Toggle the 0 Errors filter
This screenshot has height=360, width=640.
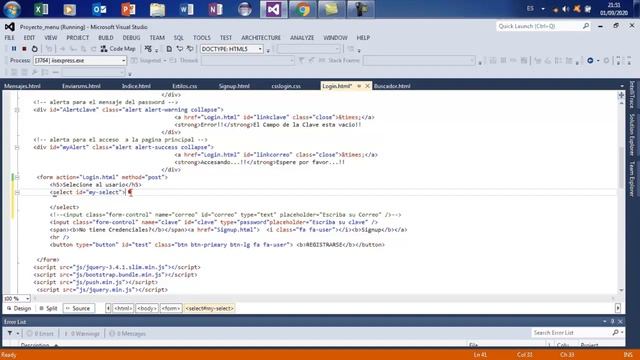pos(40,333)
